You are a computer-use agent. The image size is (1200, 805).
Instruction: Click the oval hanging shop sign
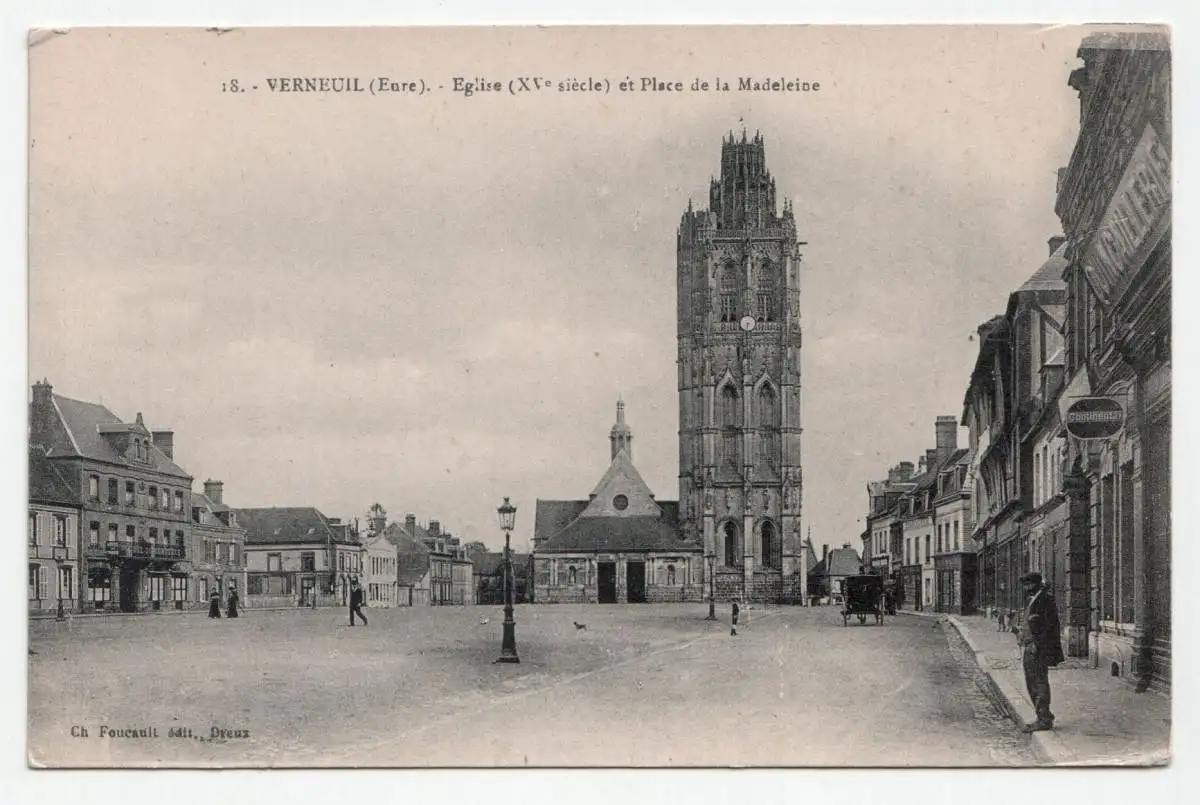pyautogui.click(x=1094, y=418)
